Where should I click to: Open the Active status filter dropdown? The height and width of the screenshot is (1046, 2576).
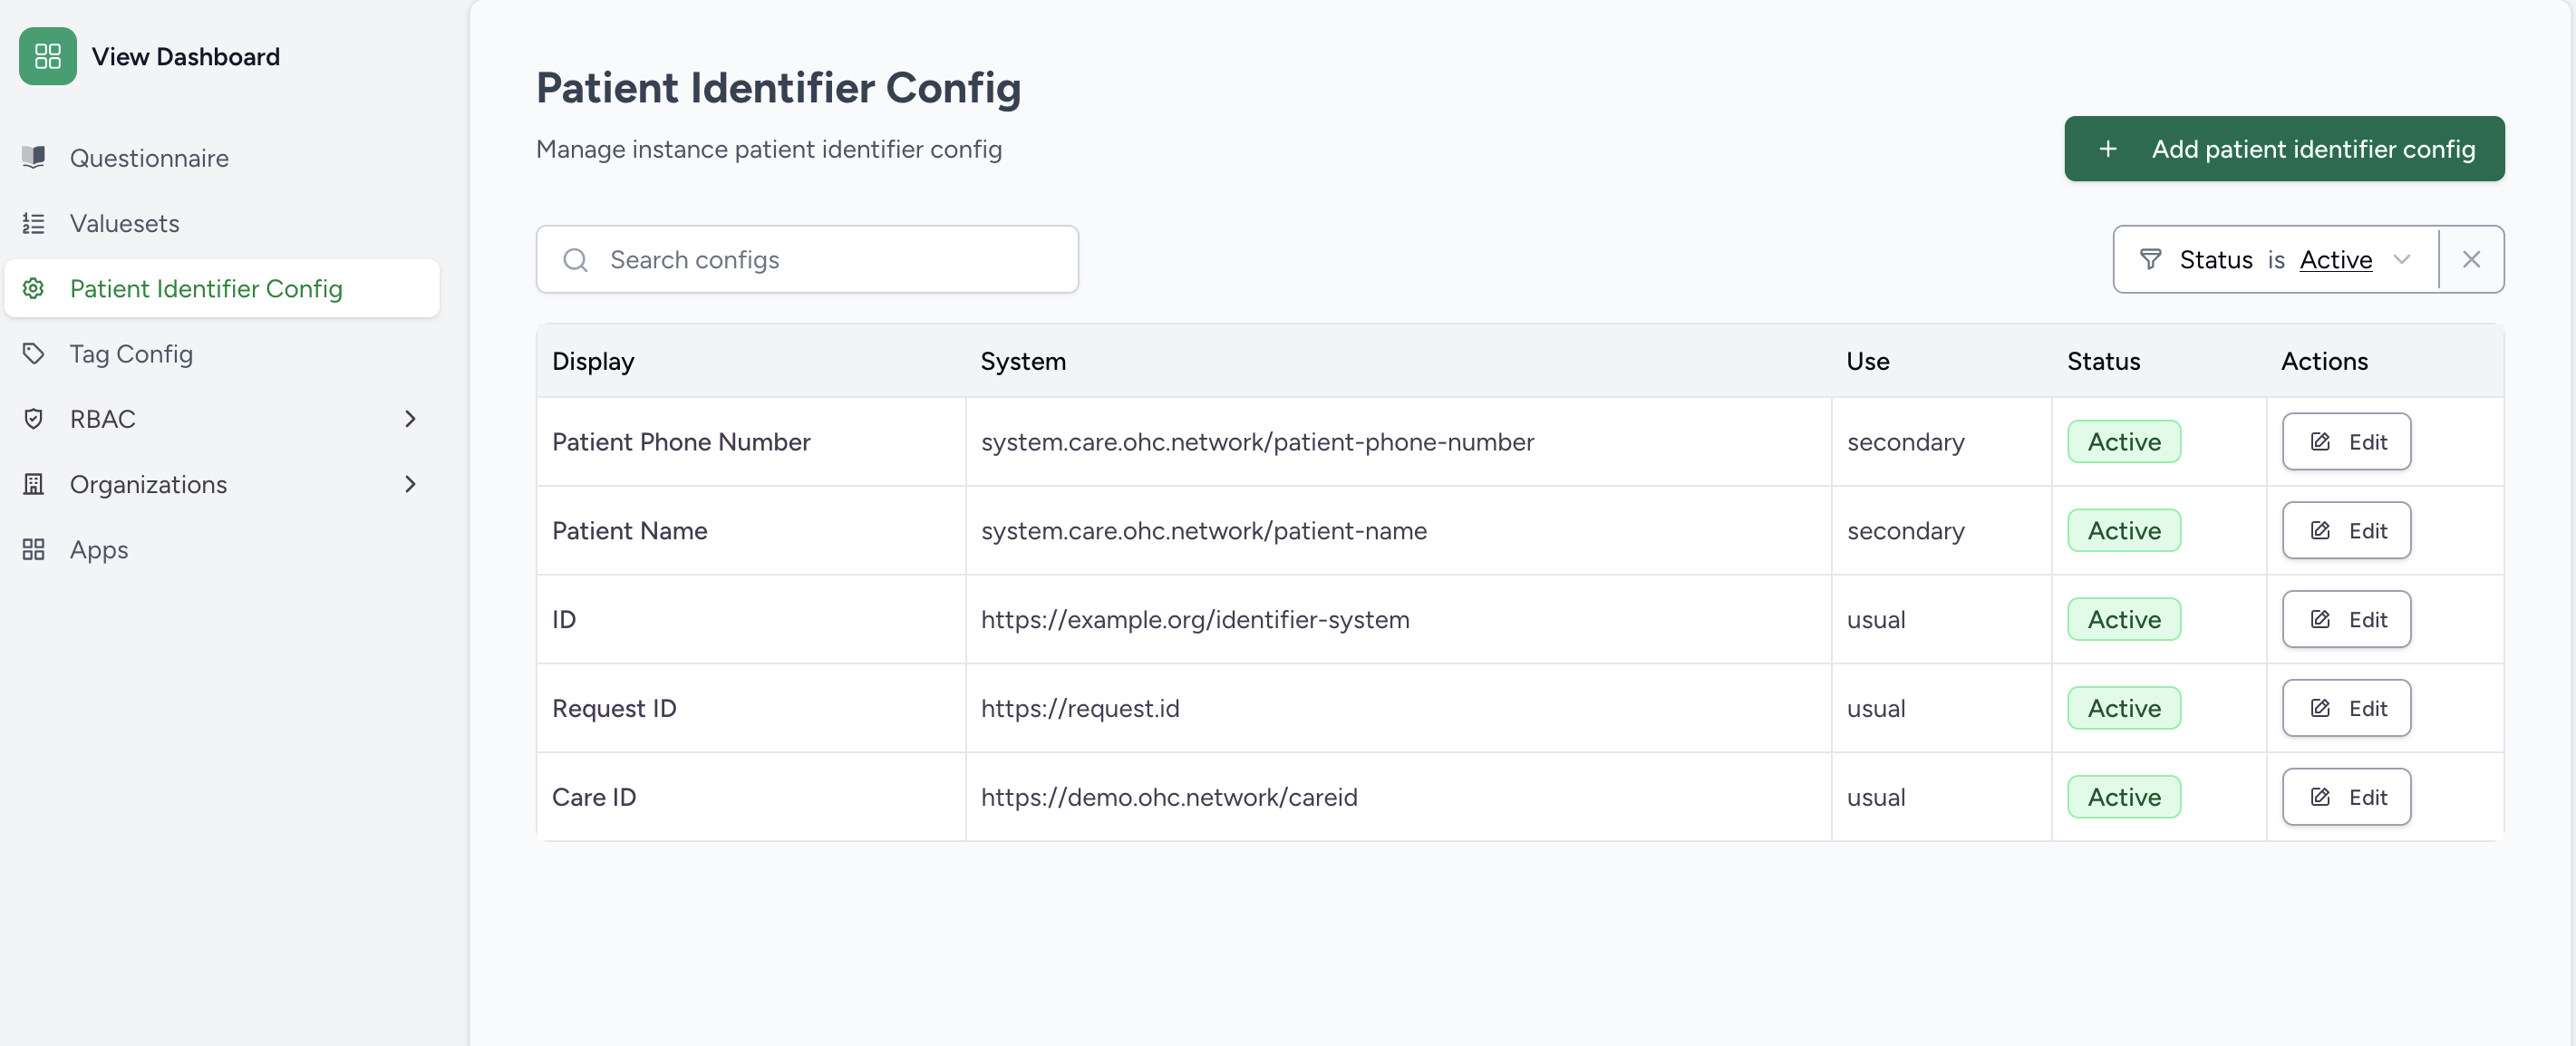tap(2404, 259)
